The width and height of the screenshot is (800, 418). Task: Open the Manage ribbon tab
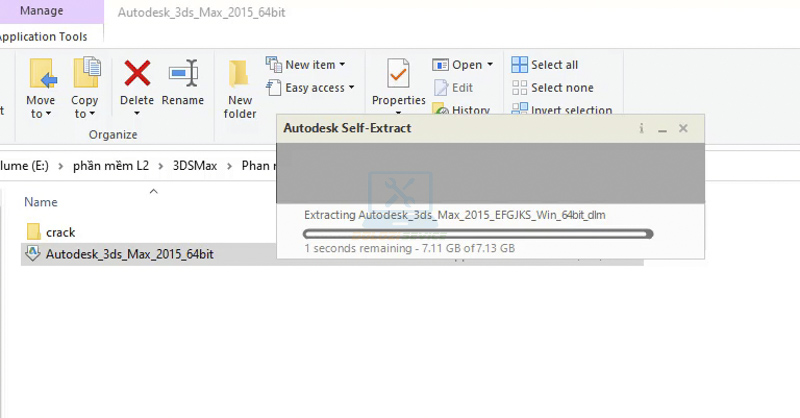[42, 11]
